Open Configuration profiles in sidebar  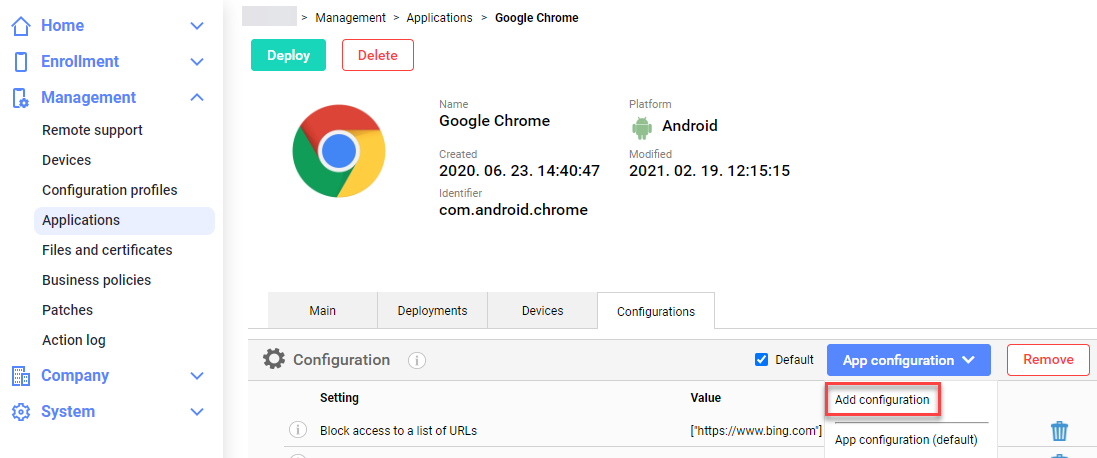pyautogui.click(x=110, y=190)
